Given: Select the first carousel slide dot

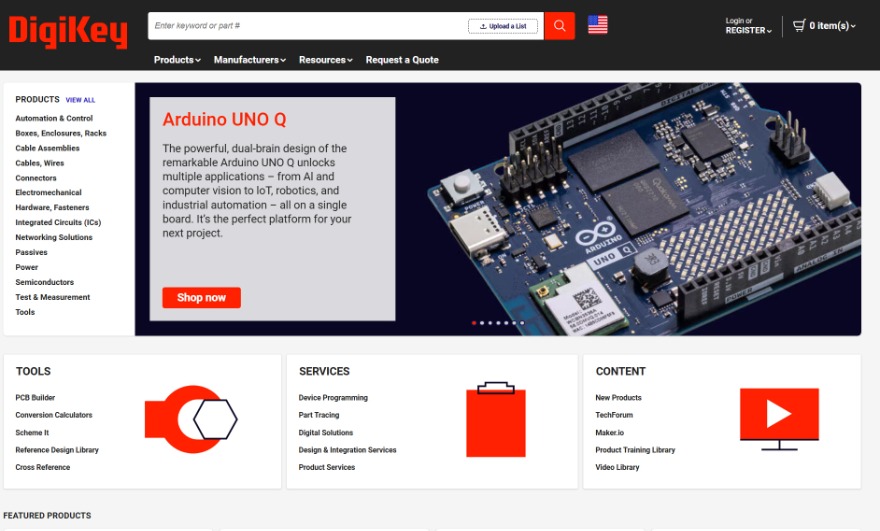Looking at the screenshot, I should (474, 323).
